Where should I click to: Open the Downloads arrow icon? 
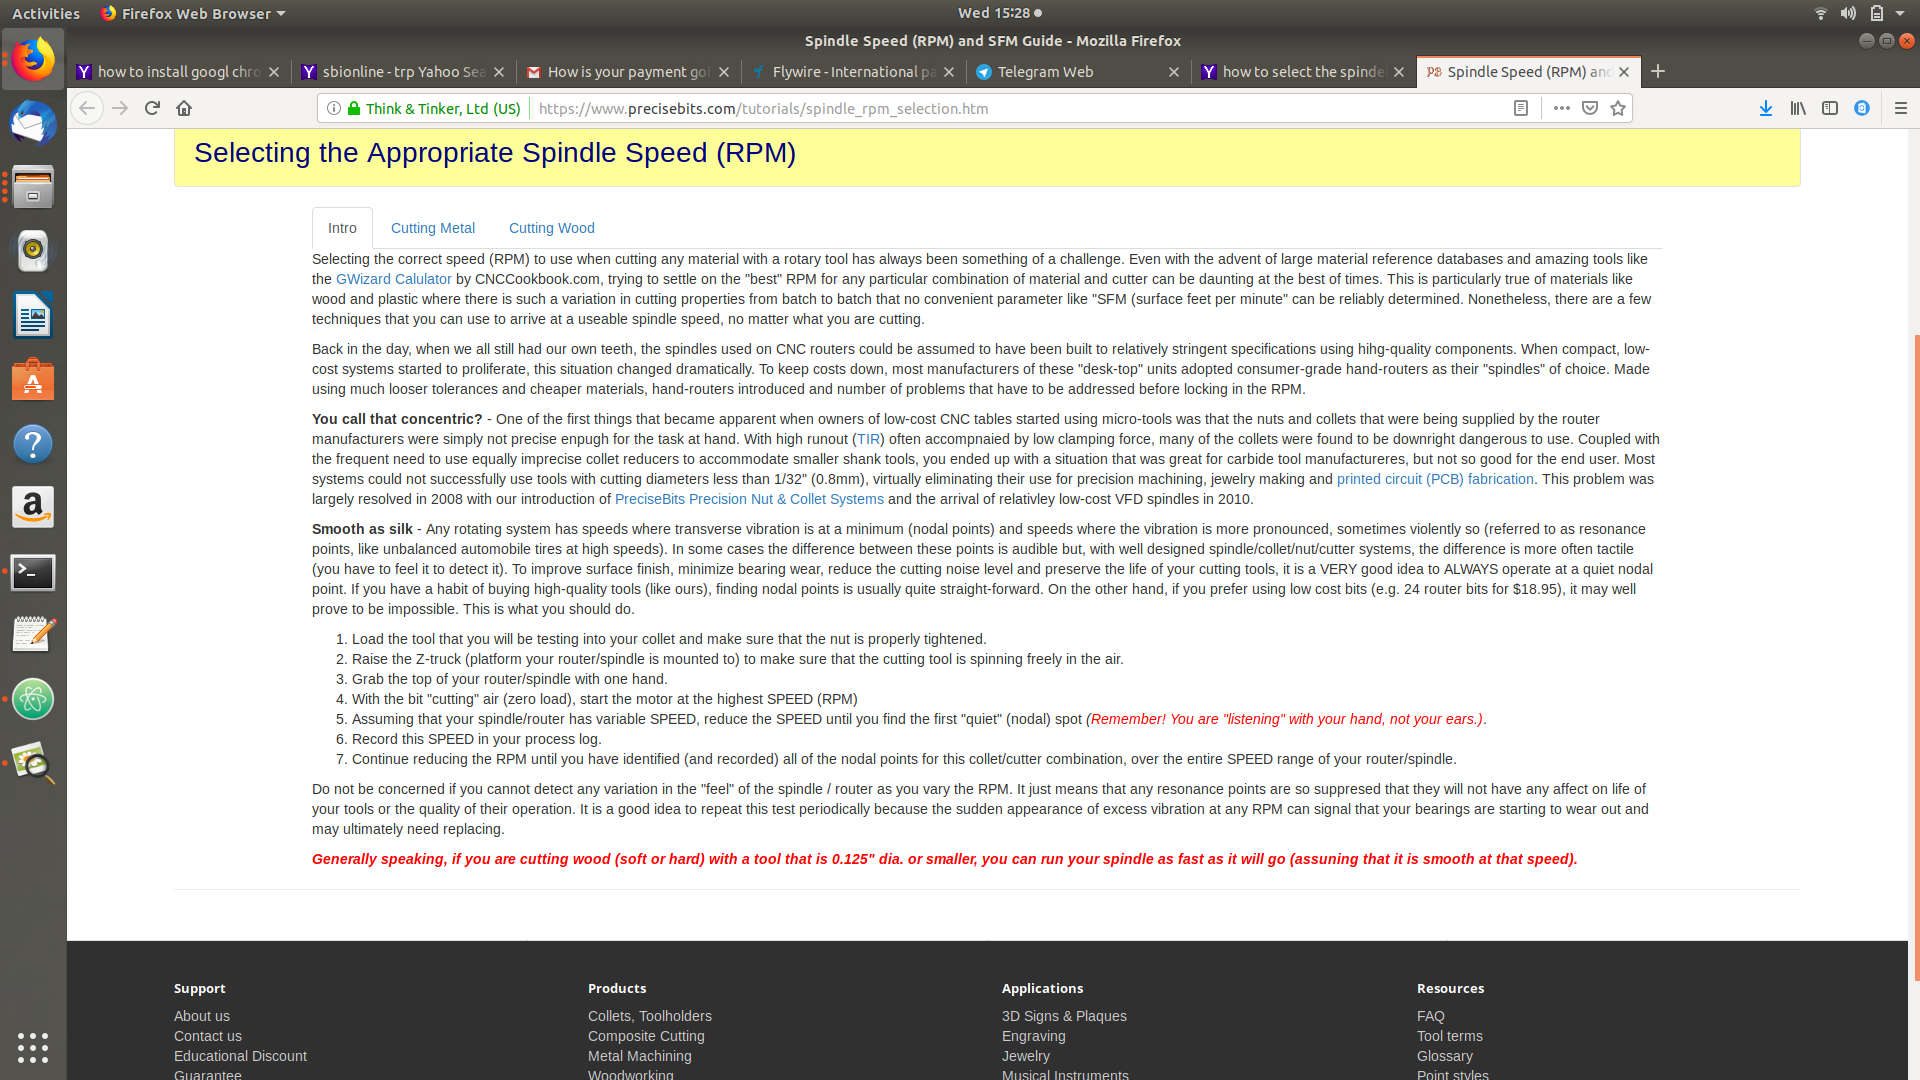pyautogui.click(x=1766, y=108)
